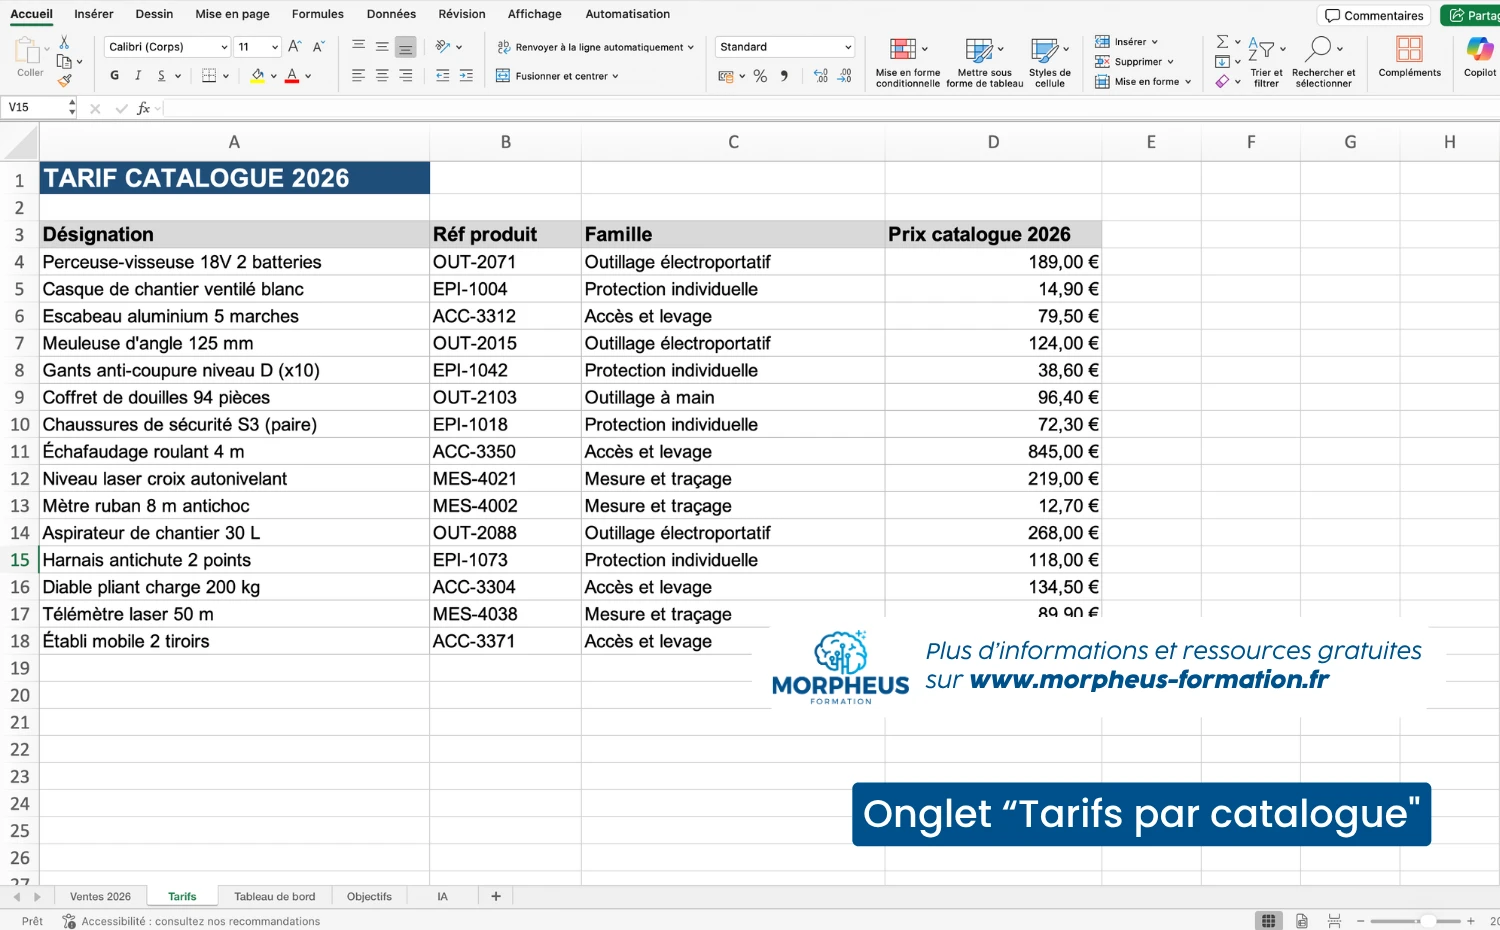Open the Commentaires pane
The image size is (1500, 930).
pos(1374,15)
